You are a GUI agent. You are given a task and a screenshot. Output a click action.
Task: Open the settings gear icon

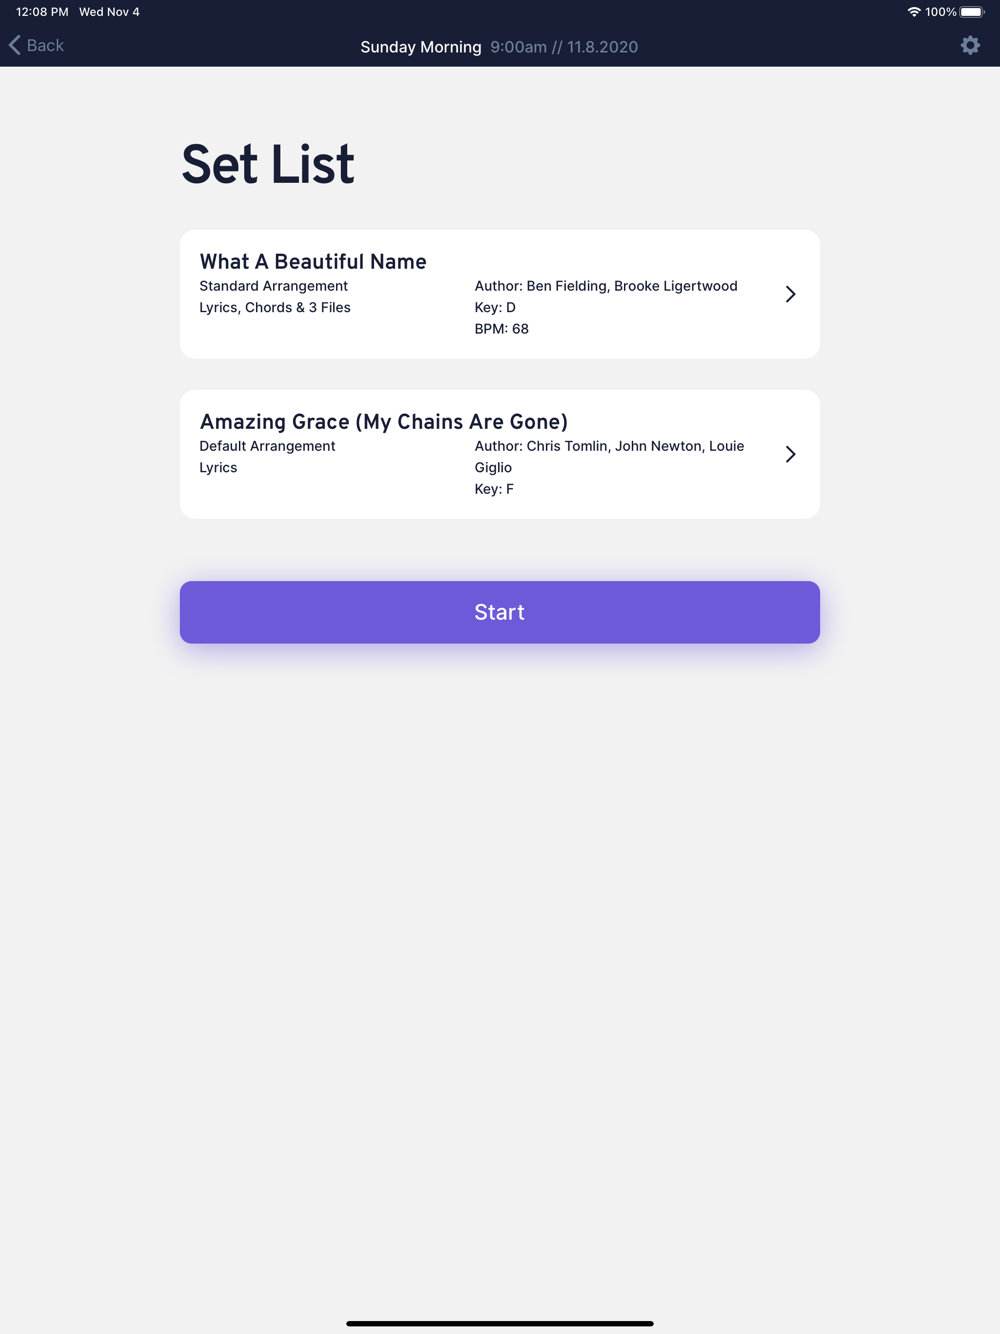point(970,45)
